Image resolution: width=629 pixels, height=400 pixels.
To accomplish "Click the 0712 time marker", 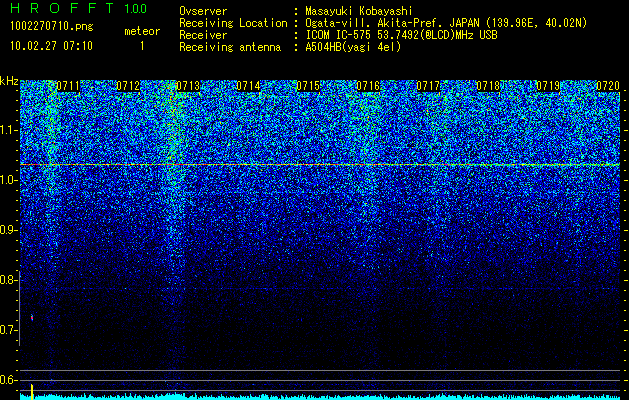I will coord(128,86).
